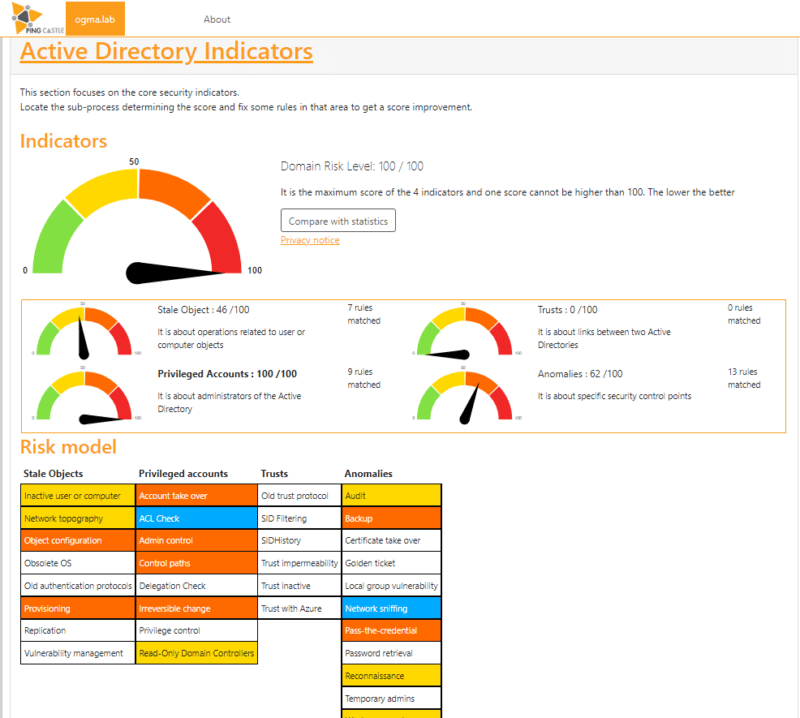
Task: Select the Network sniffing risk cell
Action: [391, 608]
